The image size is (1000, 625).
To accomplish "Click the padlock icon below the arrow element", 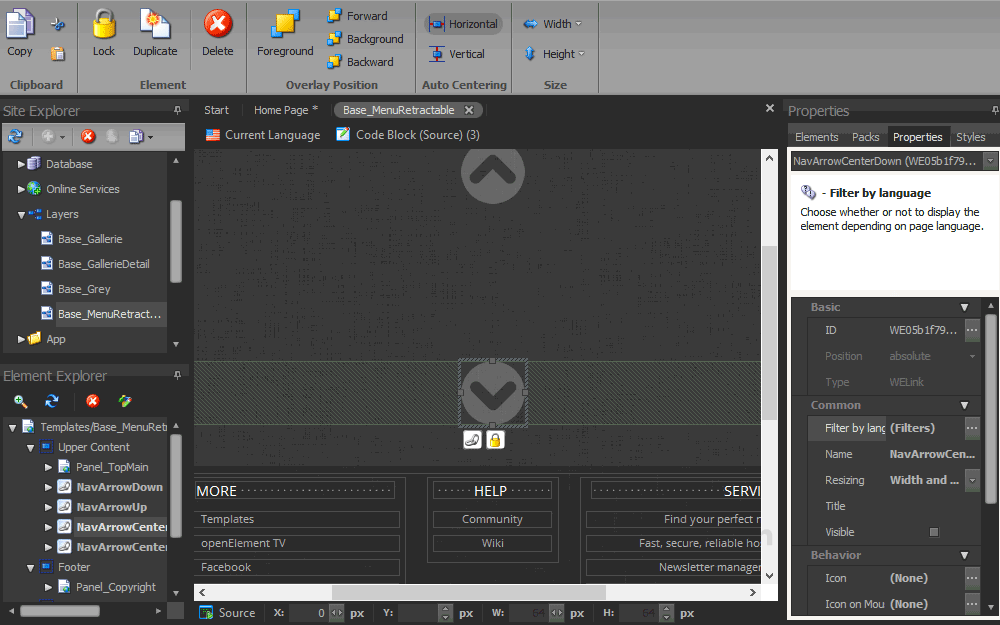I will (494, 439).
